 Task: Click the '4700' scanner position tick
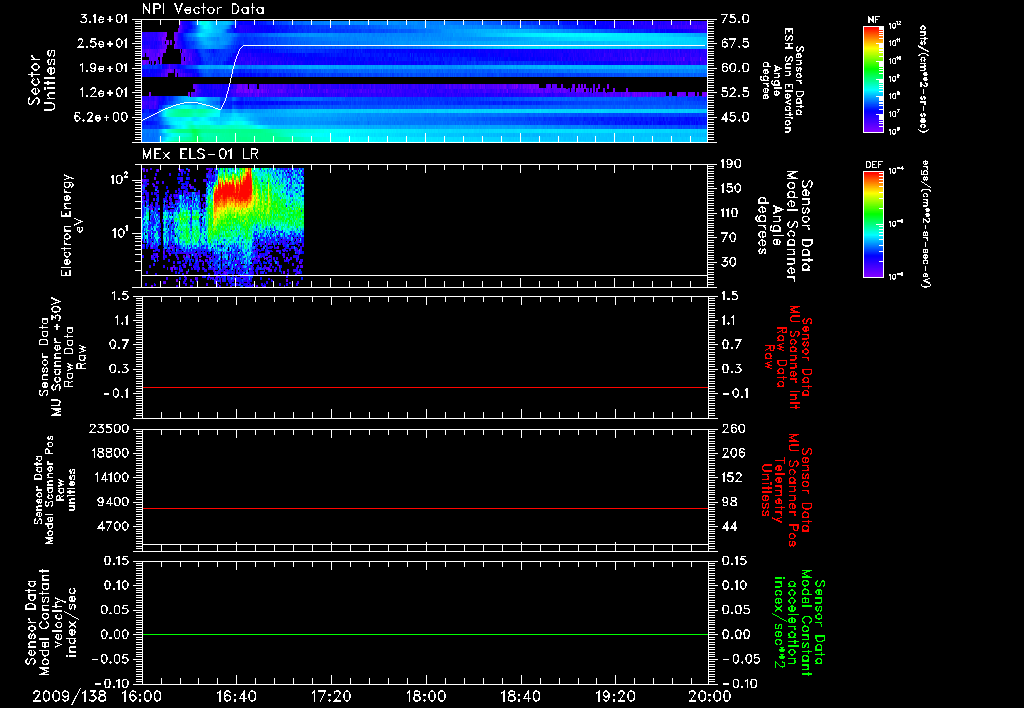click(113, 526)
